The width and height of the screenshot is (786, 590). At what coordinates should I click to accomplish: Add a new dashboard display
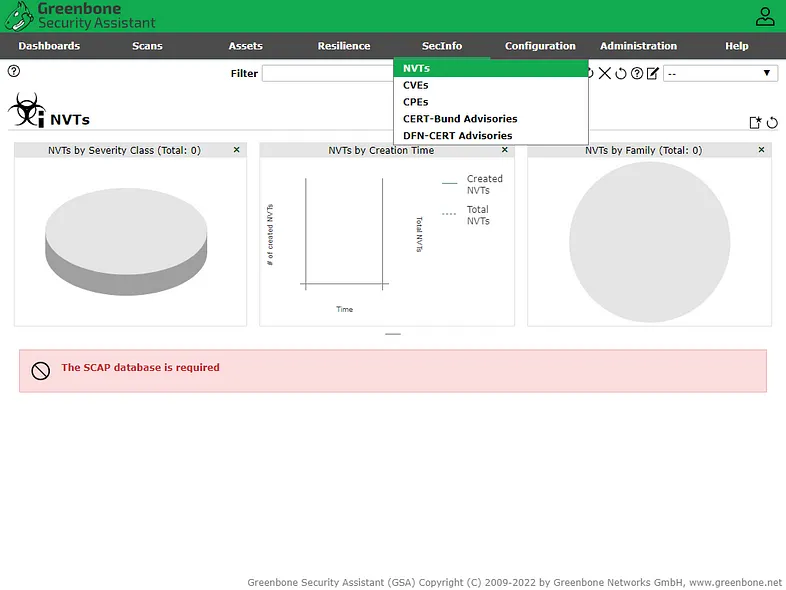pyautogui.click(x=755, y=122)
